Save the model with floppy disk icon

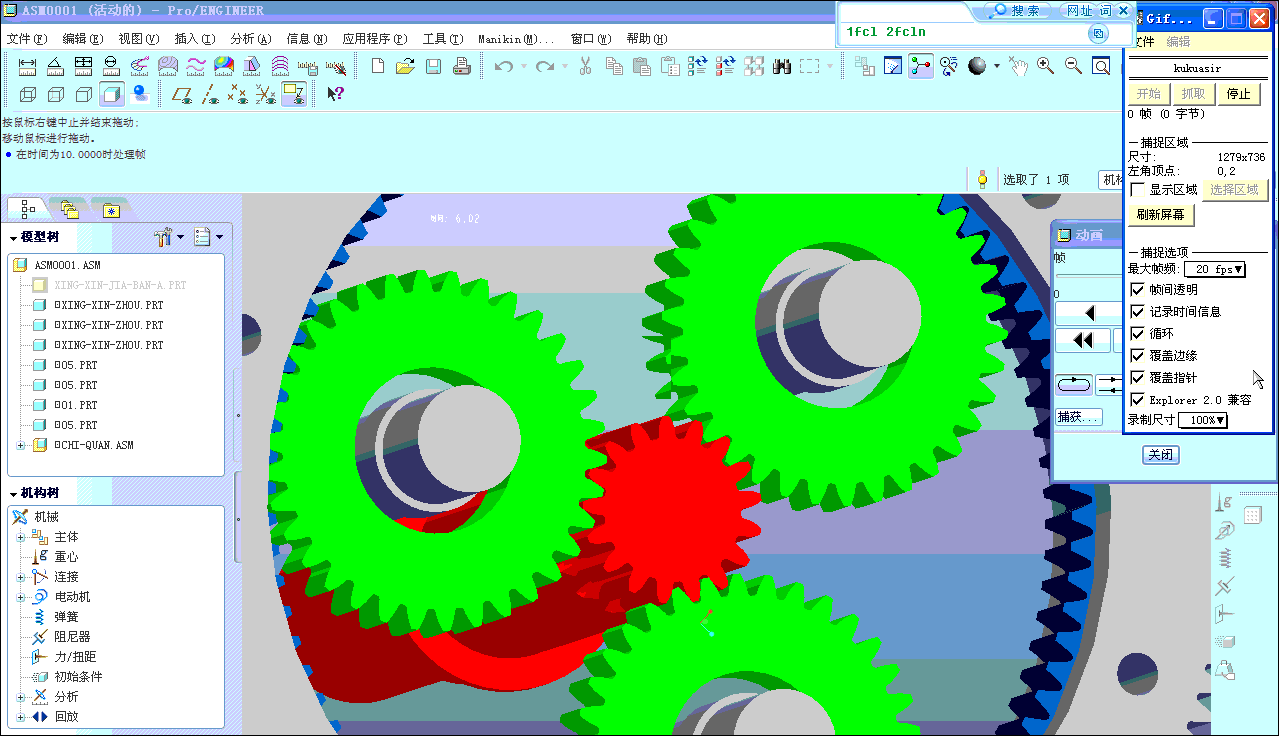tap(433, 66)
